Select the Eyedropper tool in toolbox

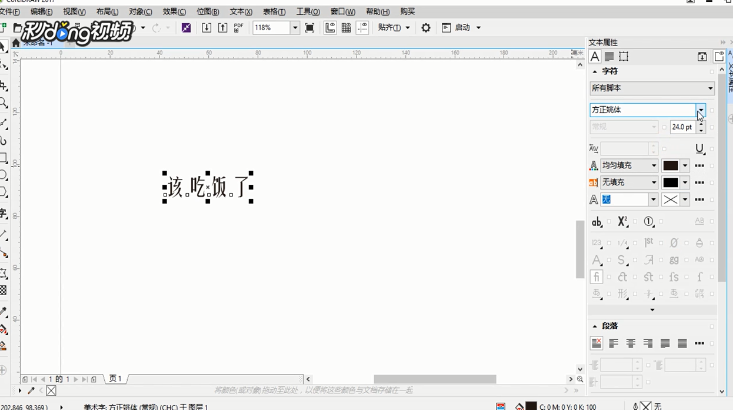pyautogui.click(x=3, y=311)
